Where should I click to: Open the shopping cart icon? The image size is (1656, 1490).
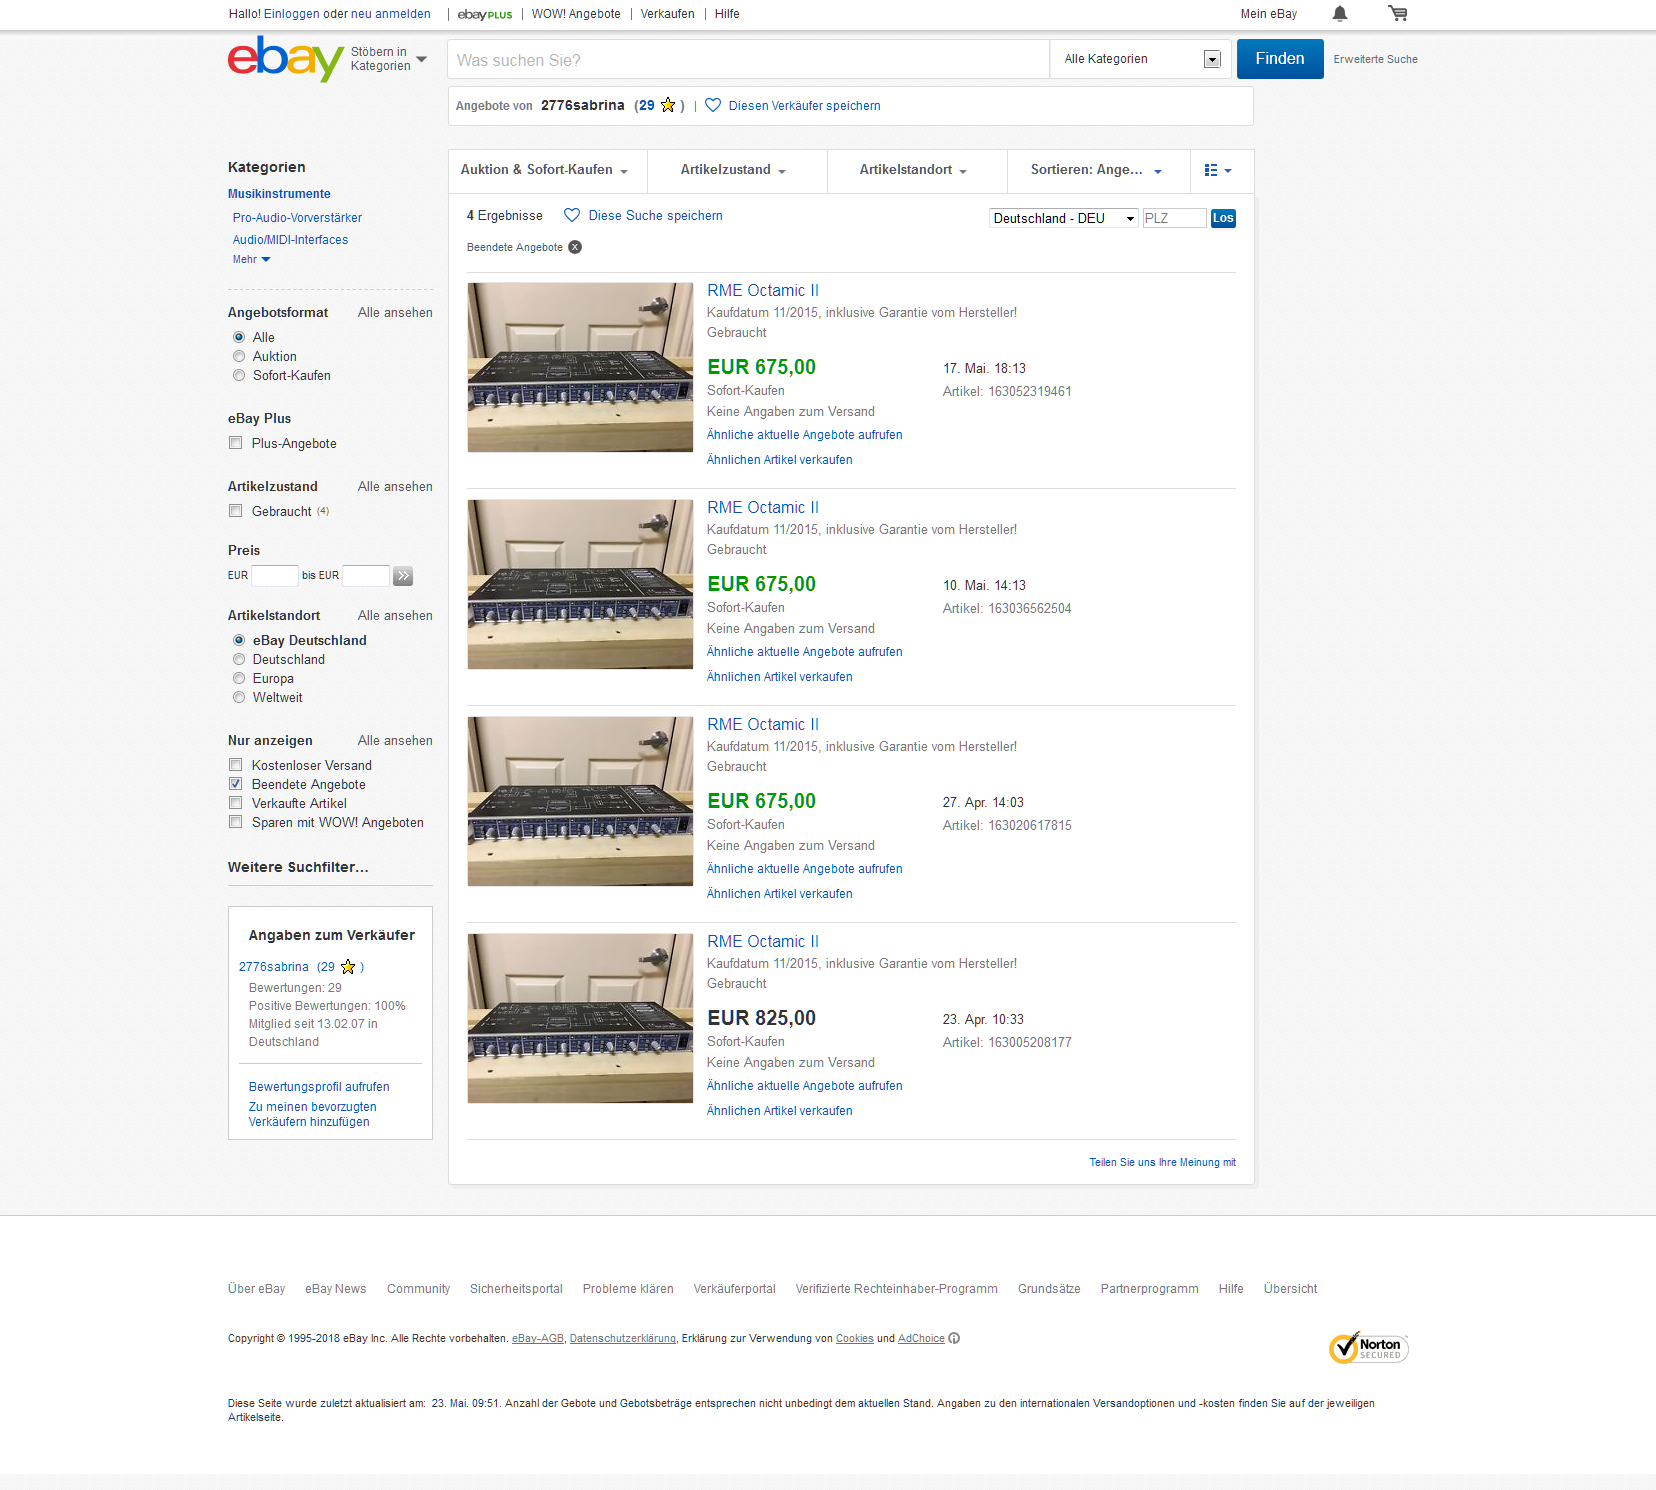(1397, 14)
